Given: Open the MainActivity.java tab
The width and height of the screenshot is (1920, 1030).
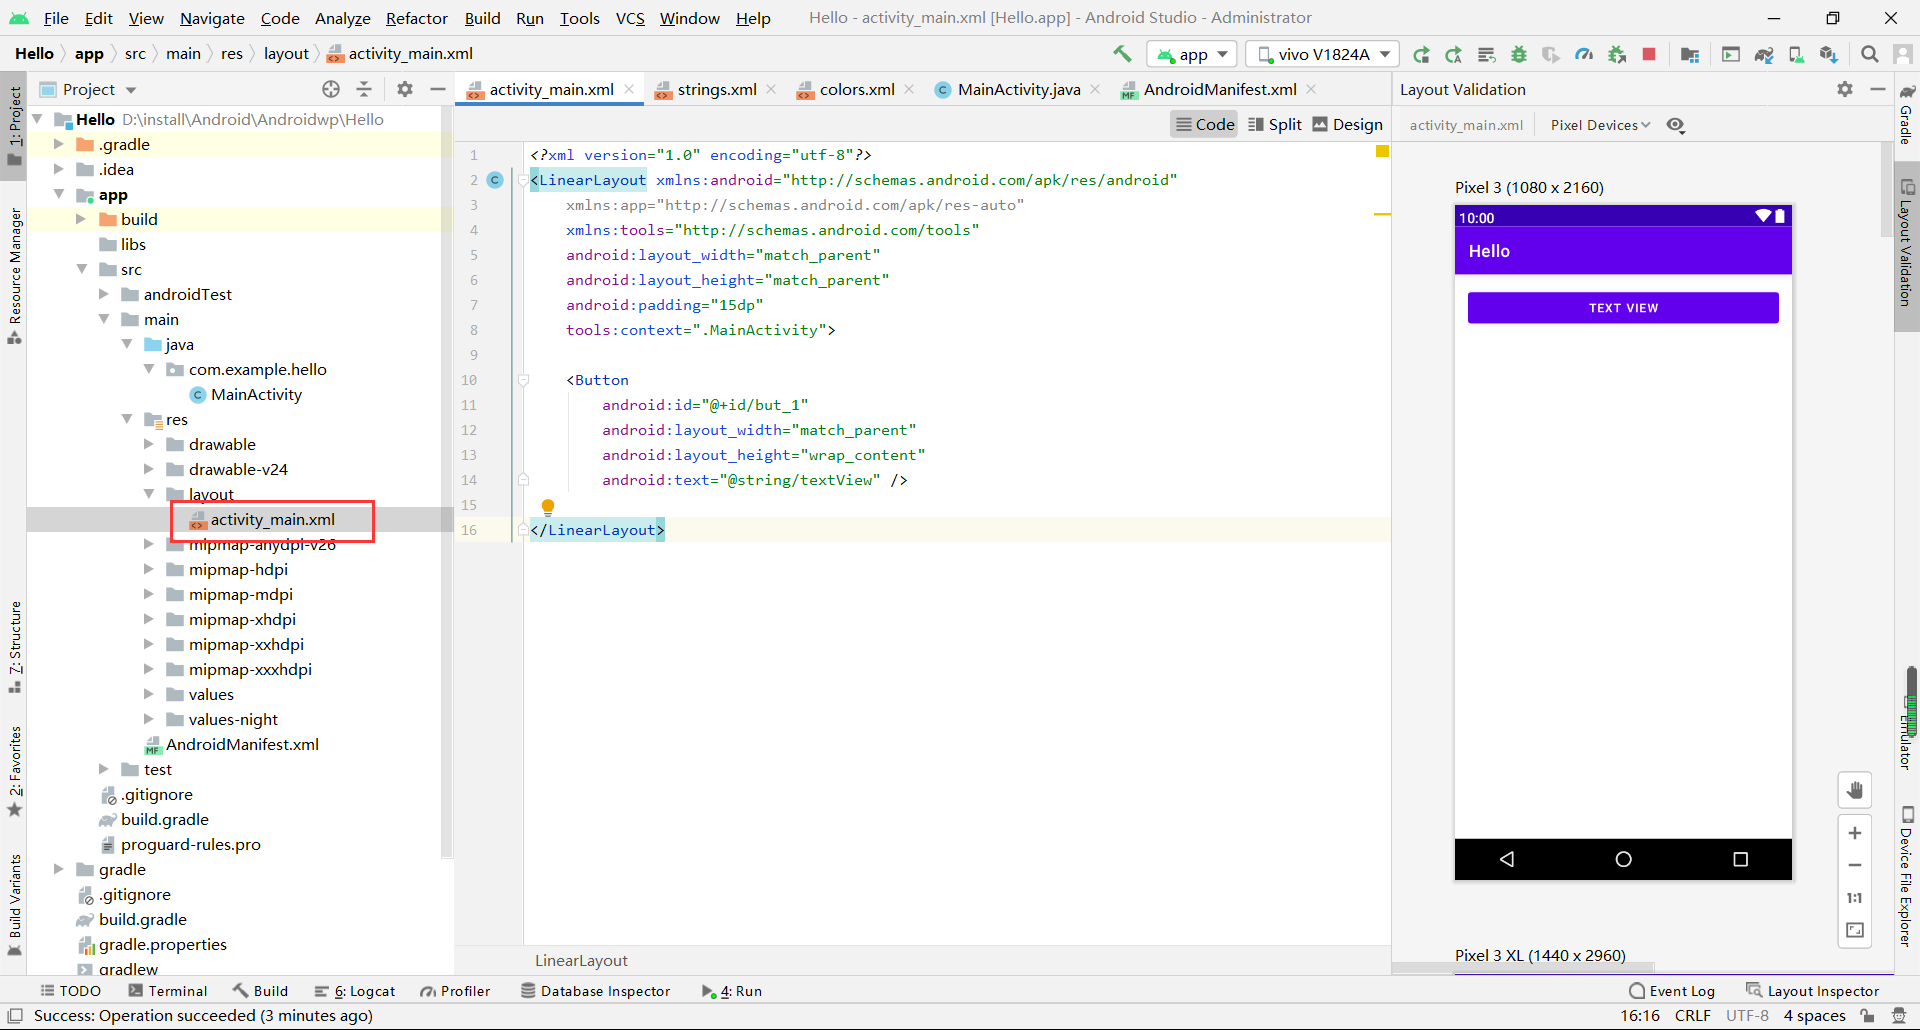Looking at the screenshot, I should (1018, 89).
